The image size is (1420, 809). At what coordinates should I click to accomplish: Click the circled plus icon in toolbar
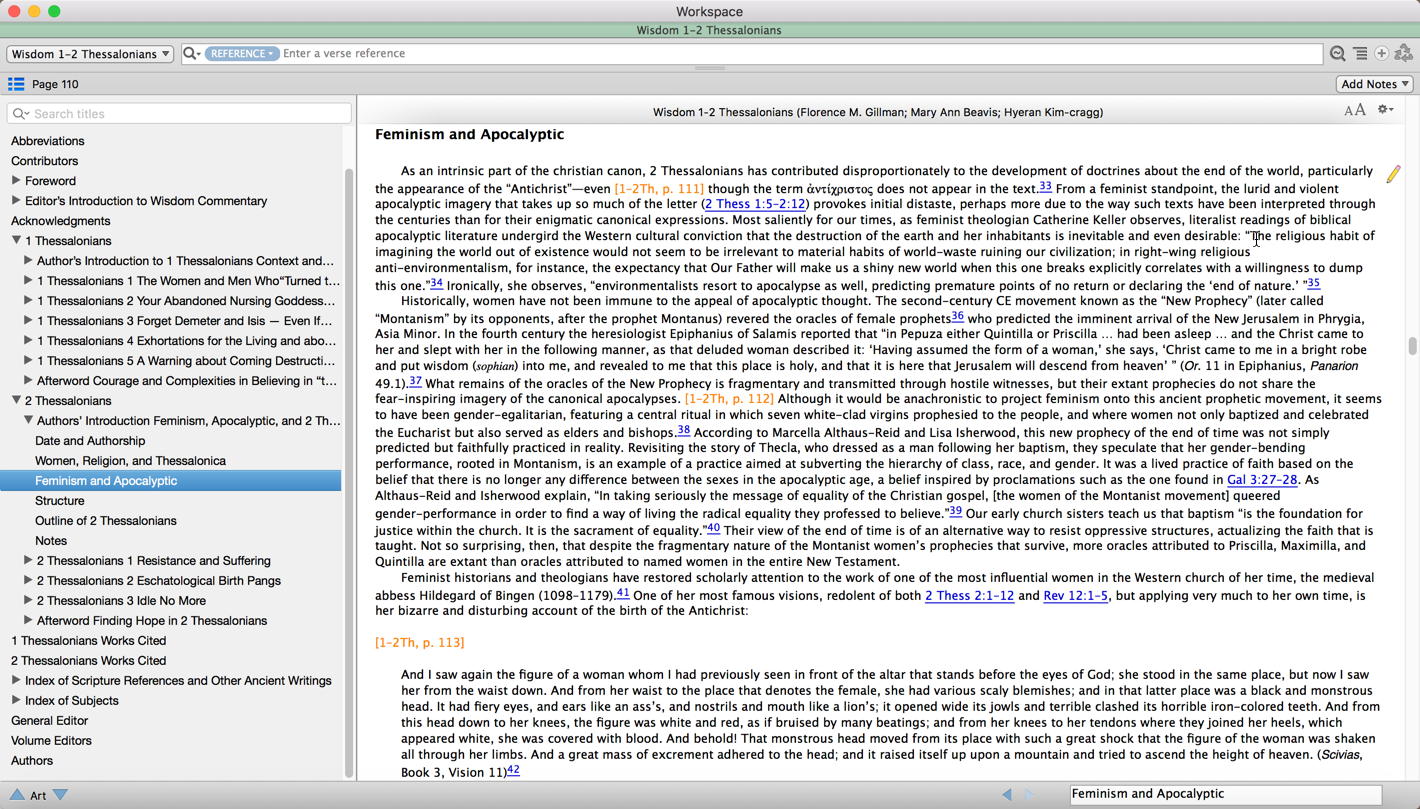(1382, 54)
